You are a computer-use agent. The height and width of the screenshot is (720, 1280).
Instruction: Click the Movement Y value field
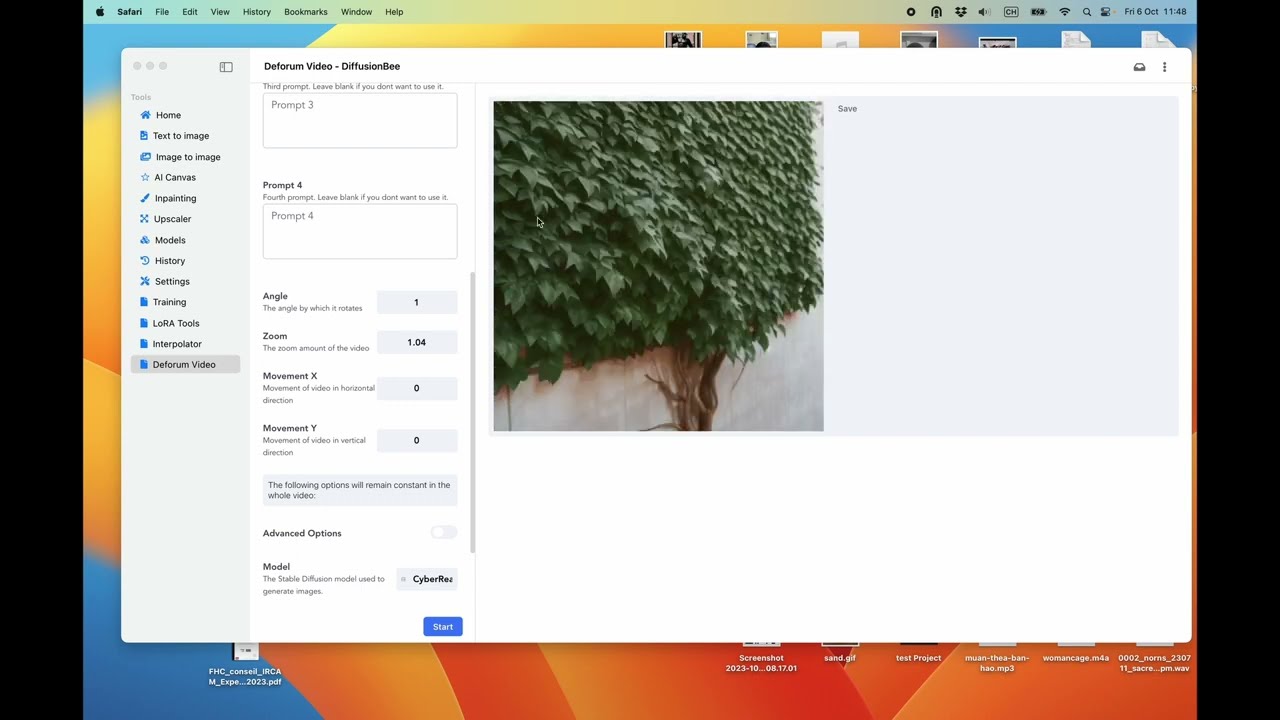417,440
